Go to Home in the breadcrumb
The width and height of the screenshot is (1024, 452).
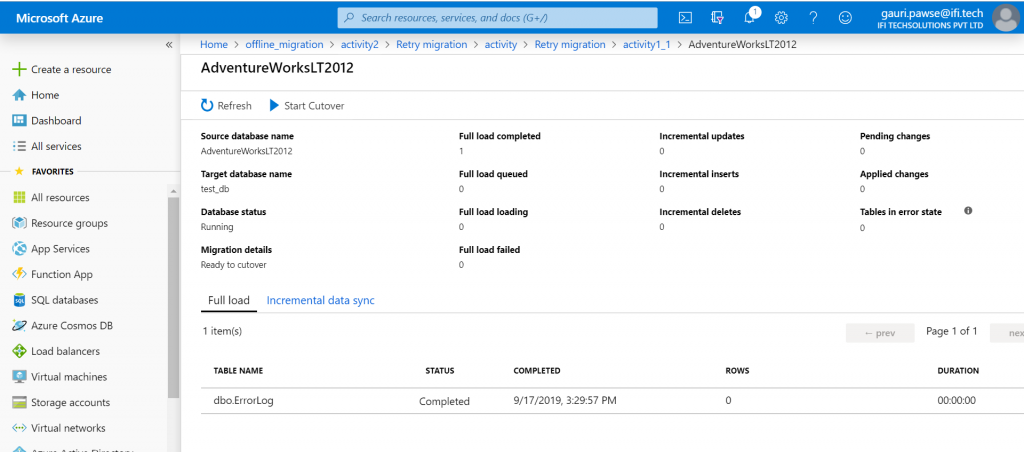pos(214,44)
